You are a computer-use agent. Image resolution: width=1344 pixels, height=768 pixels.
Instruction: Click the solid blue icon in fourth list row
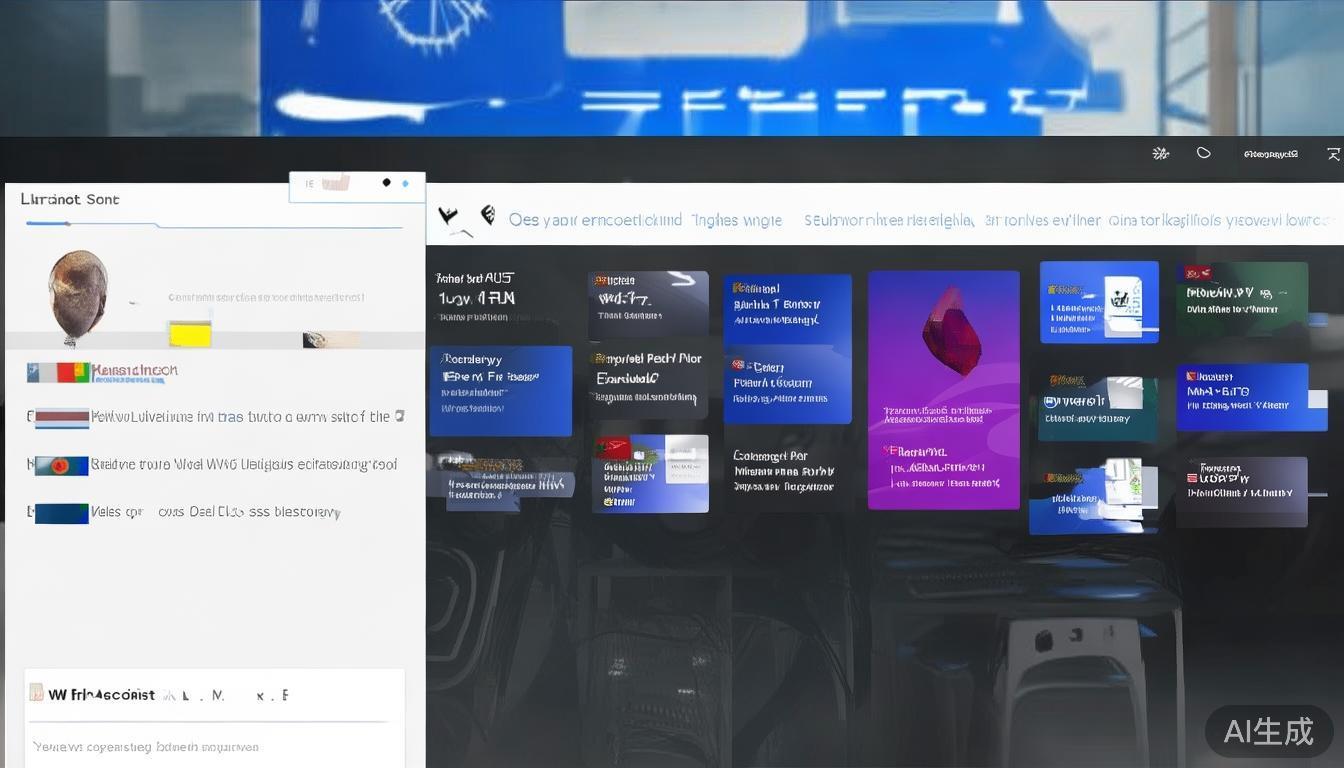coord(60,513)
